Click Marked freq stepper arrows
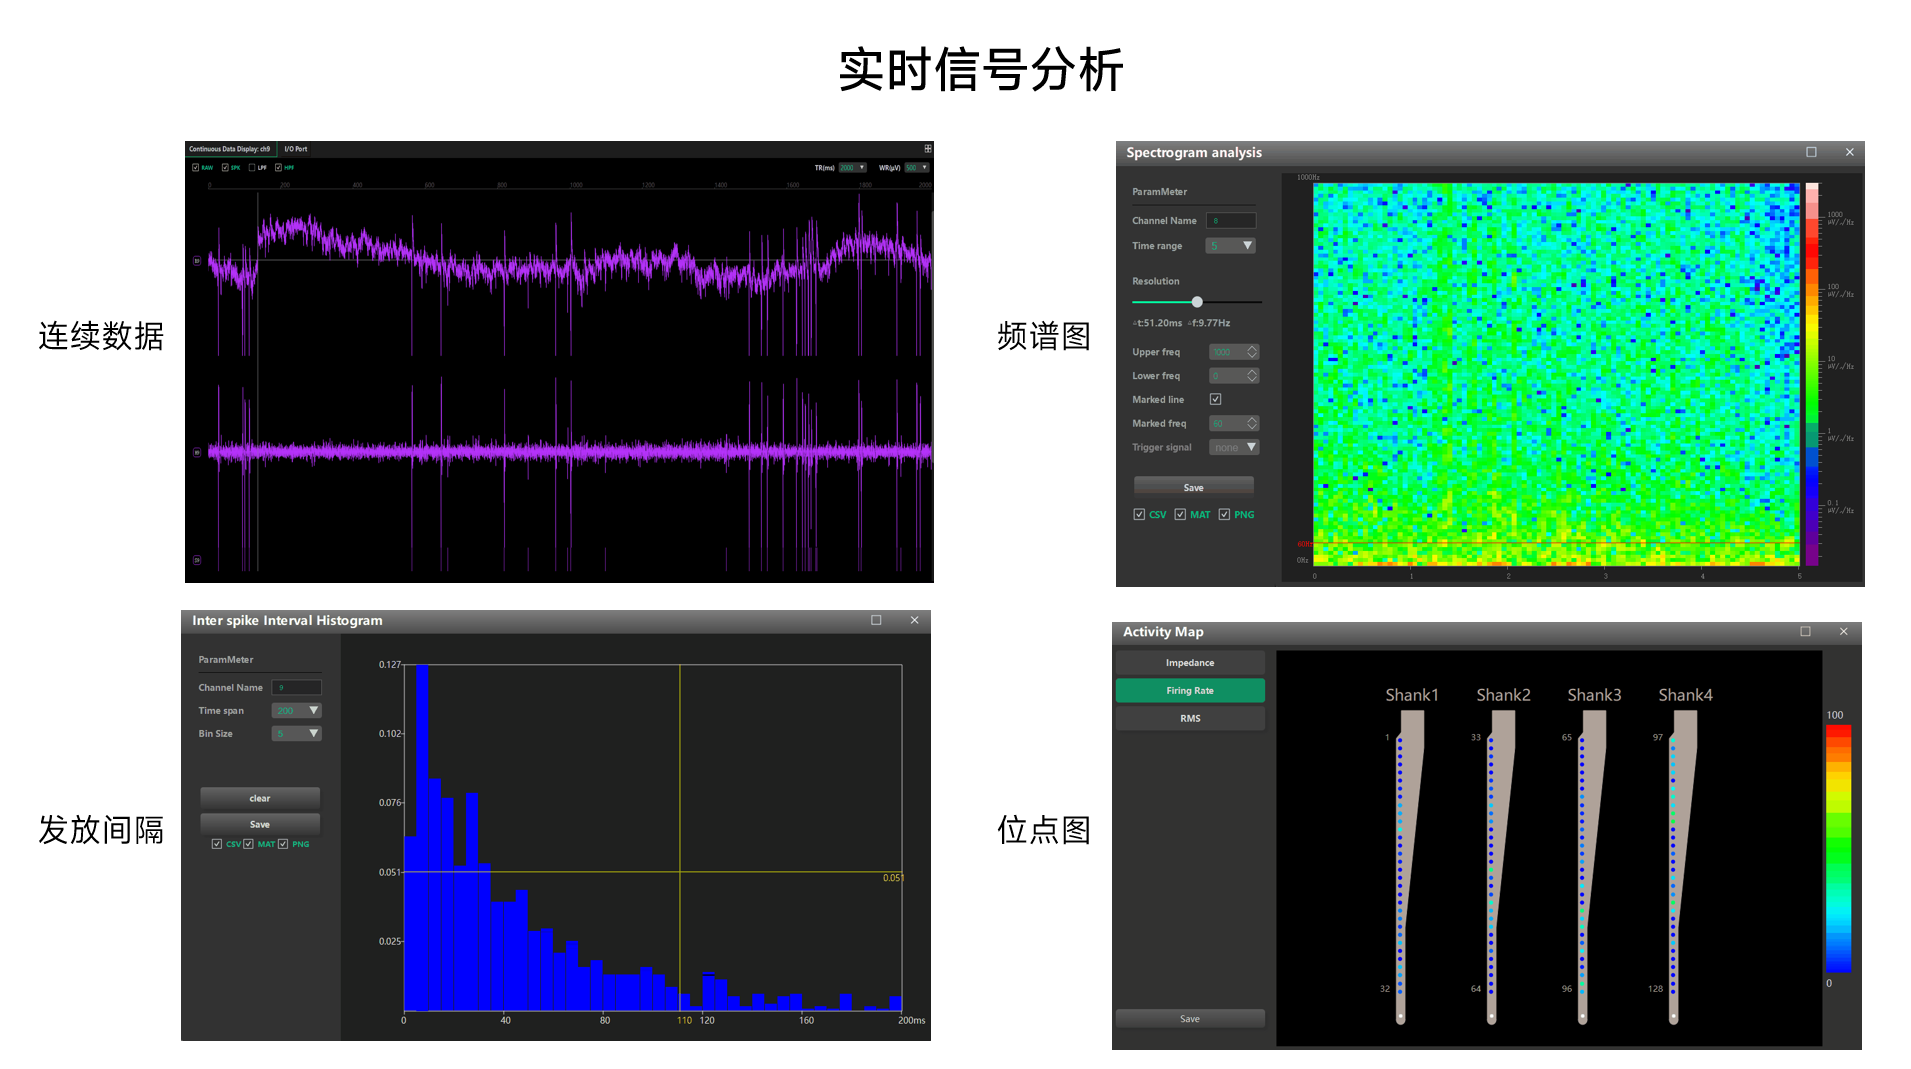The height and width of the screenshot is (1069, 1911). [x=1252, y=424]
